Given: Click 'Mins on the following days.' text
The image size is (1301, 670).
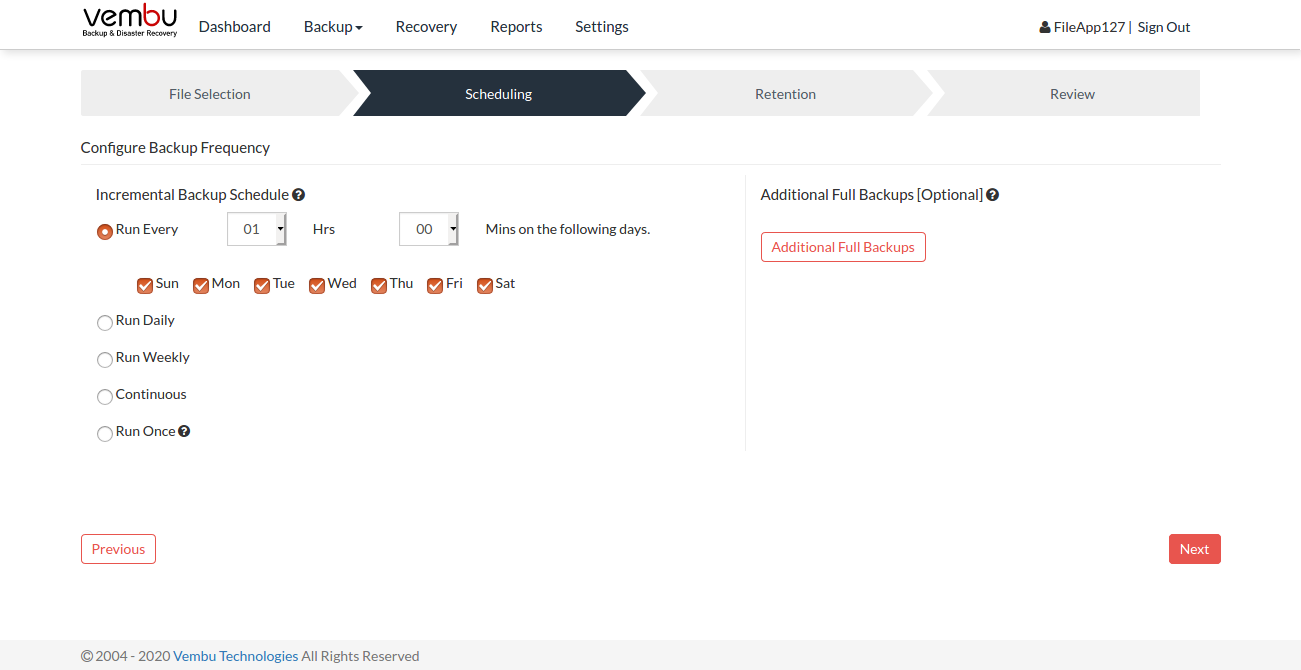Looking at the screenshot, I should pos(568,229).
